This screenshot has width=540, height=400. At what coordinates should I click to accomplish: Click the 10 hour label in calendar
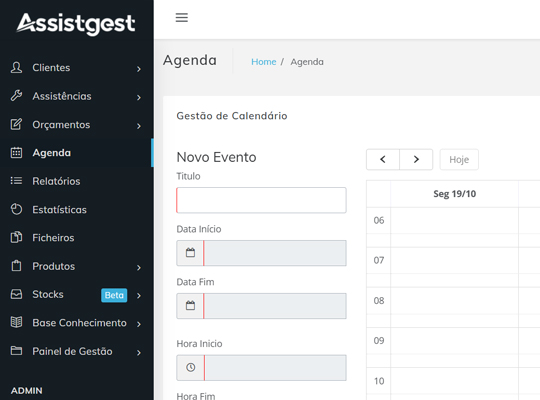pos(379,381)
